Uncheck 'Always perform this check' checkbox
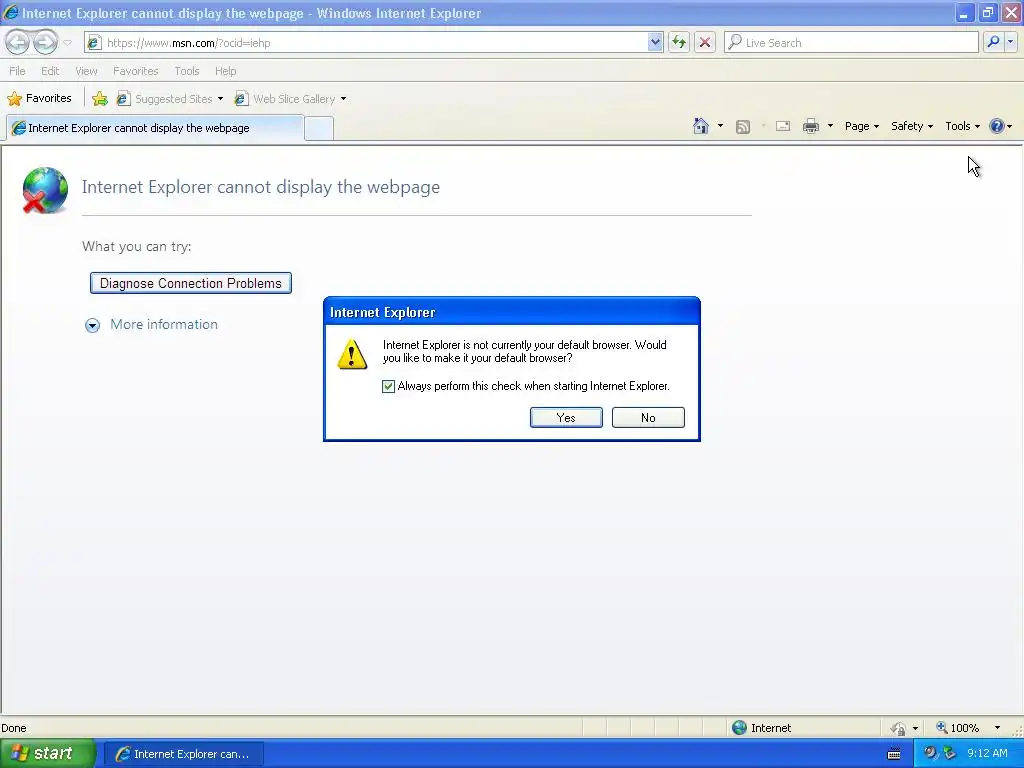Screen dimensions: 1024x768 tap(388, 387)
